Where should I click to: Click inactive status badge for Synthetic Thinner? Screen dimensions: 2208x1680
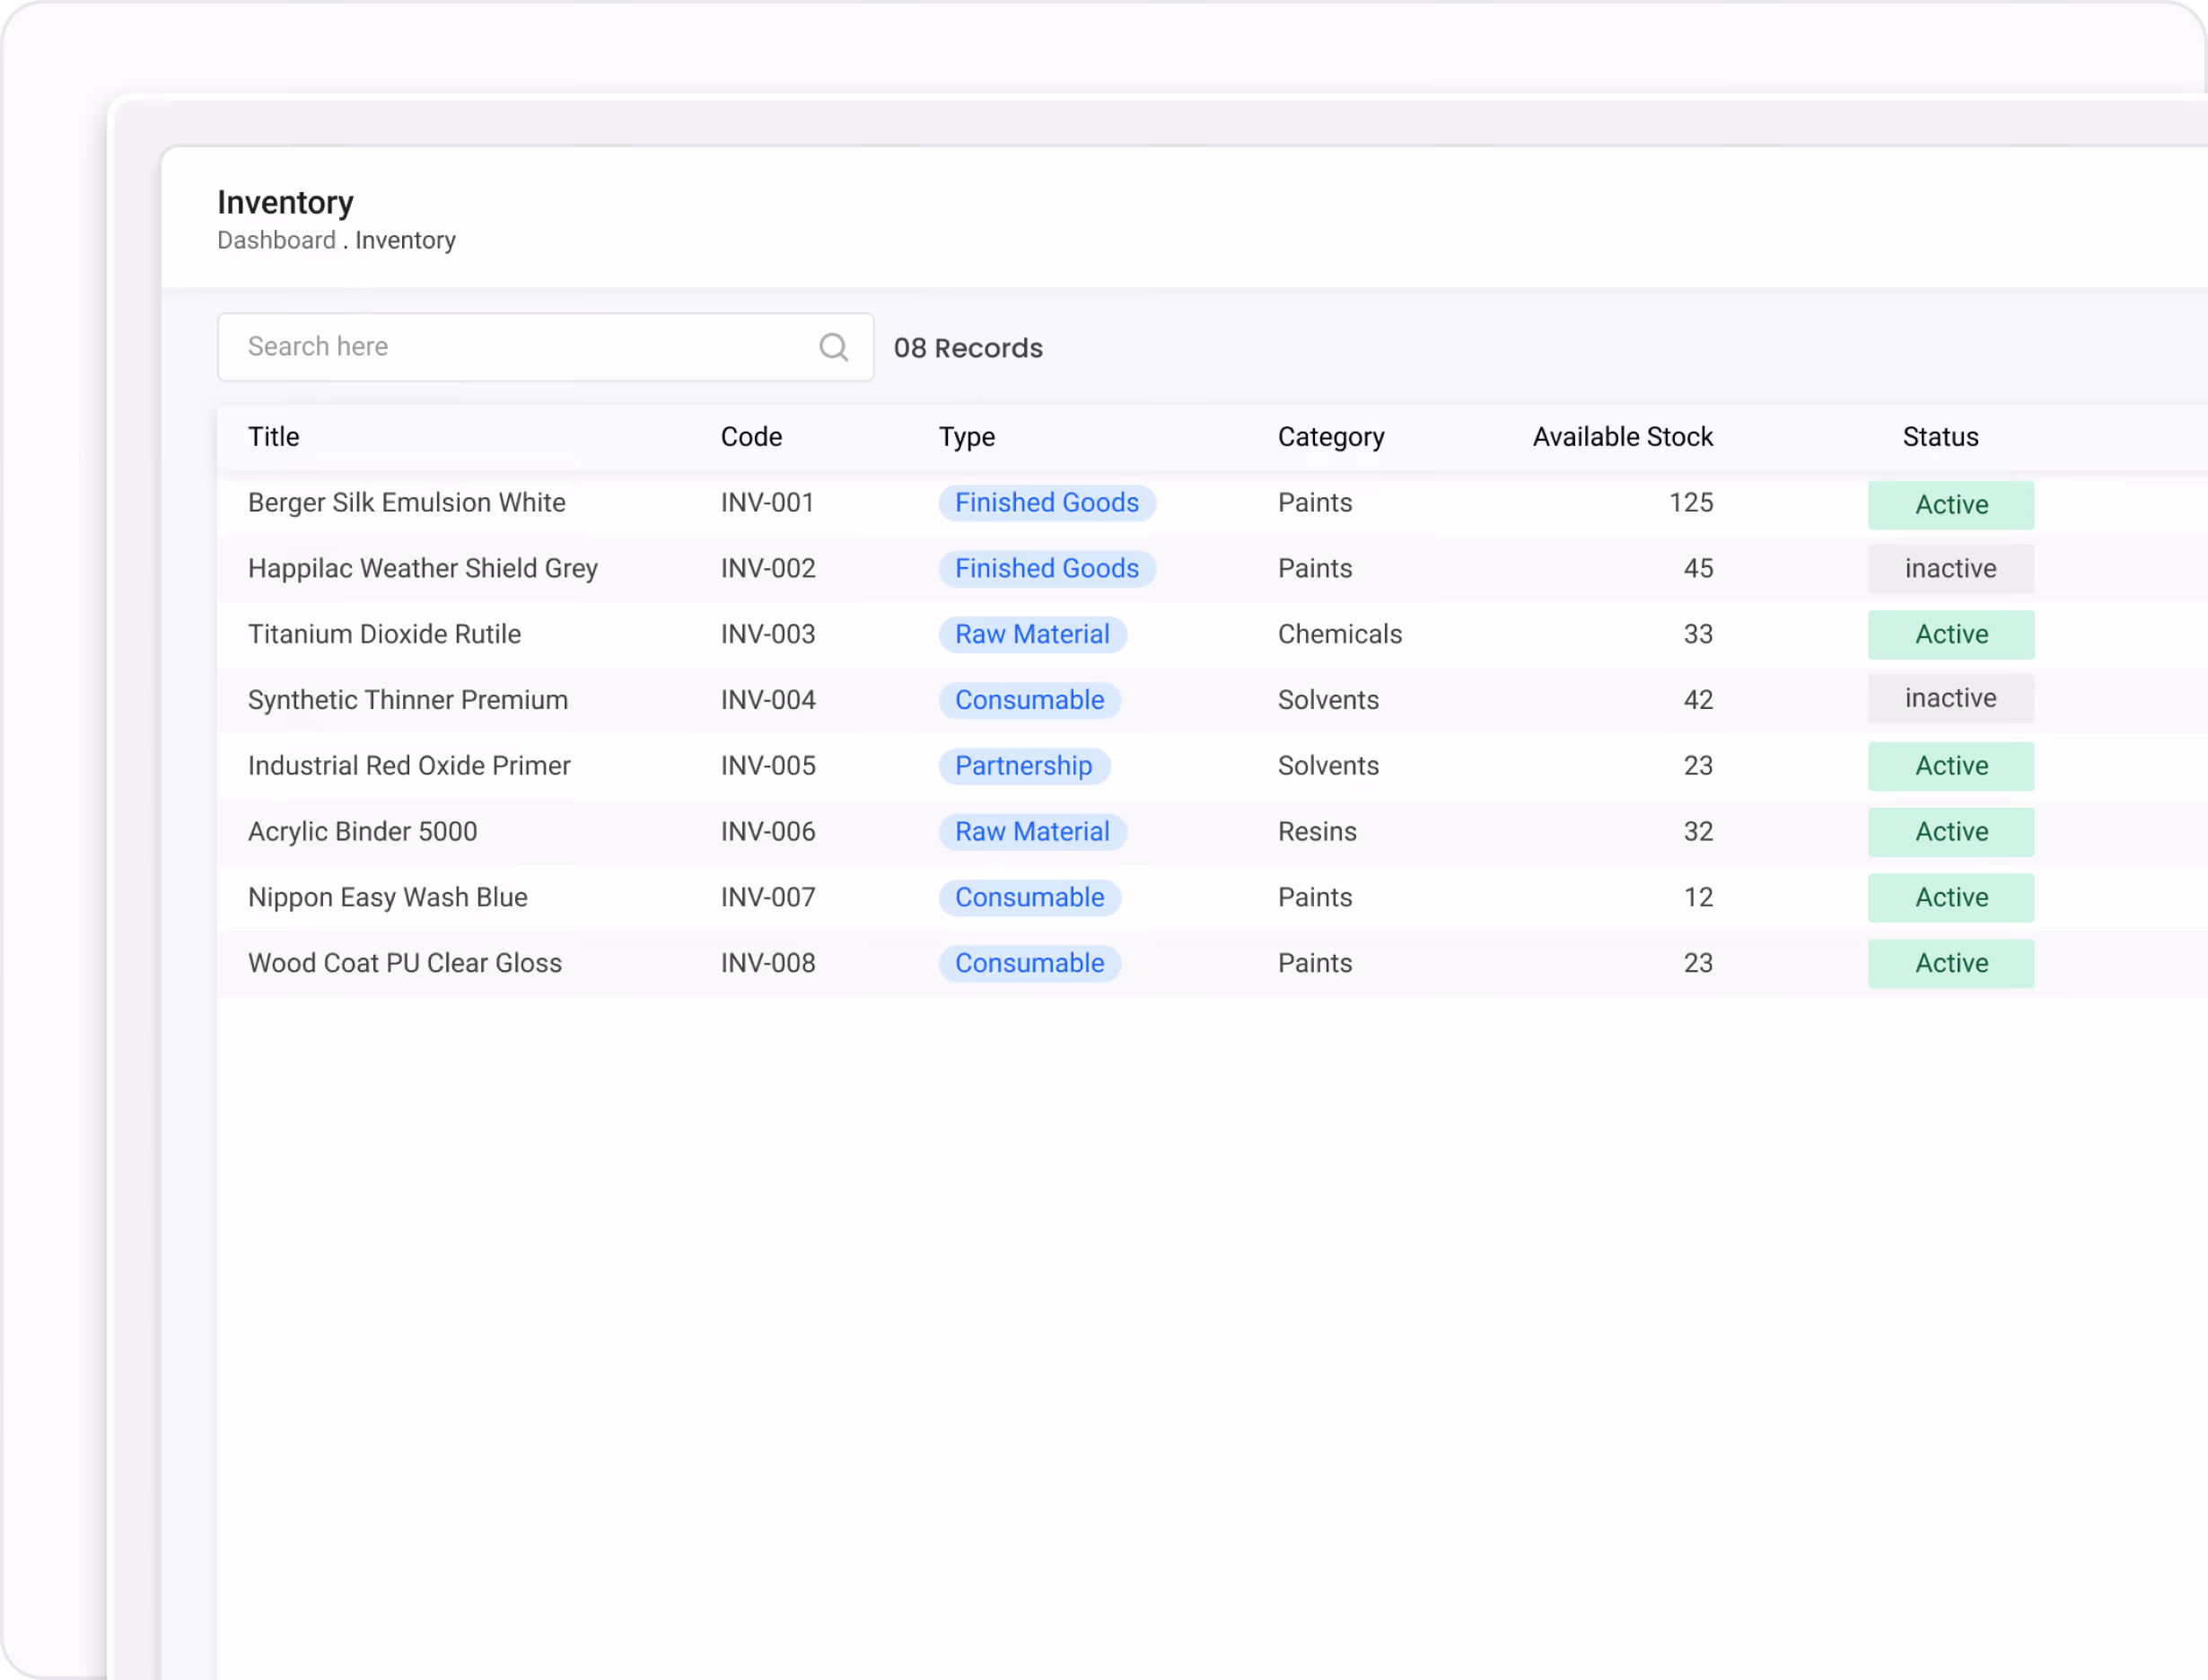pyautogui.click(x=1950, y=698)
